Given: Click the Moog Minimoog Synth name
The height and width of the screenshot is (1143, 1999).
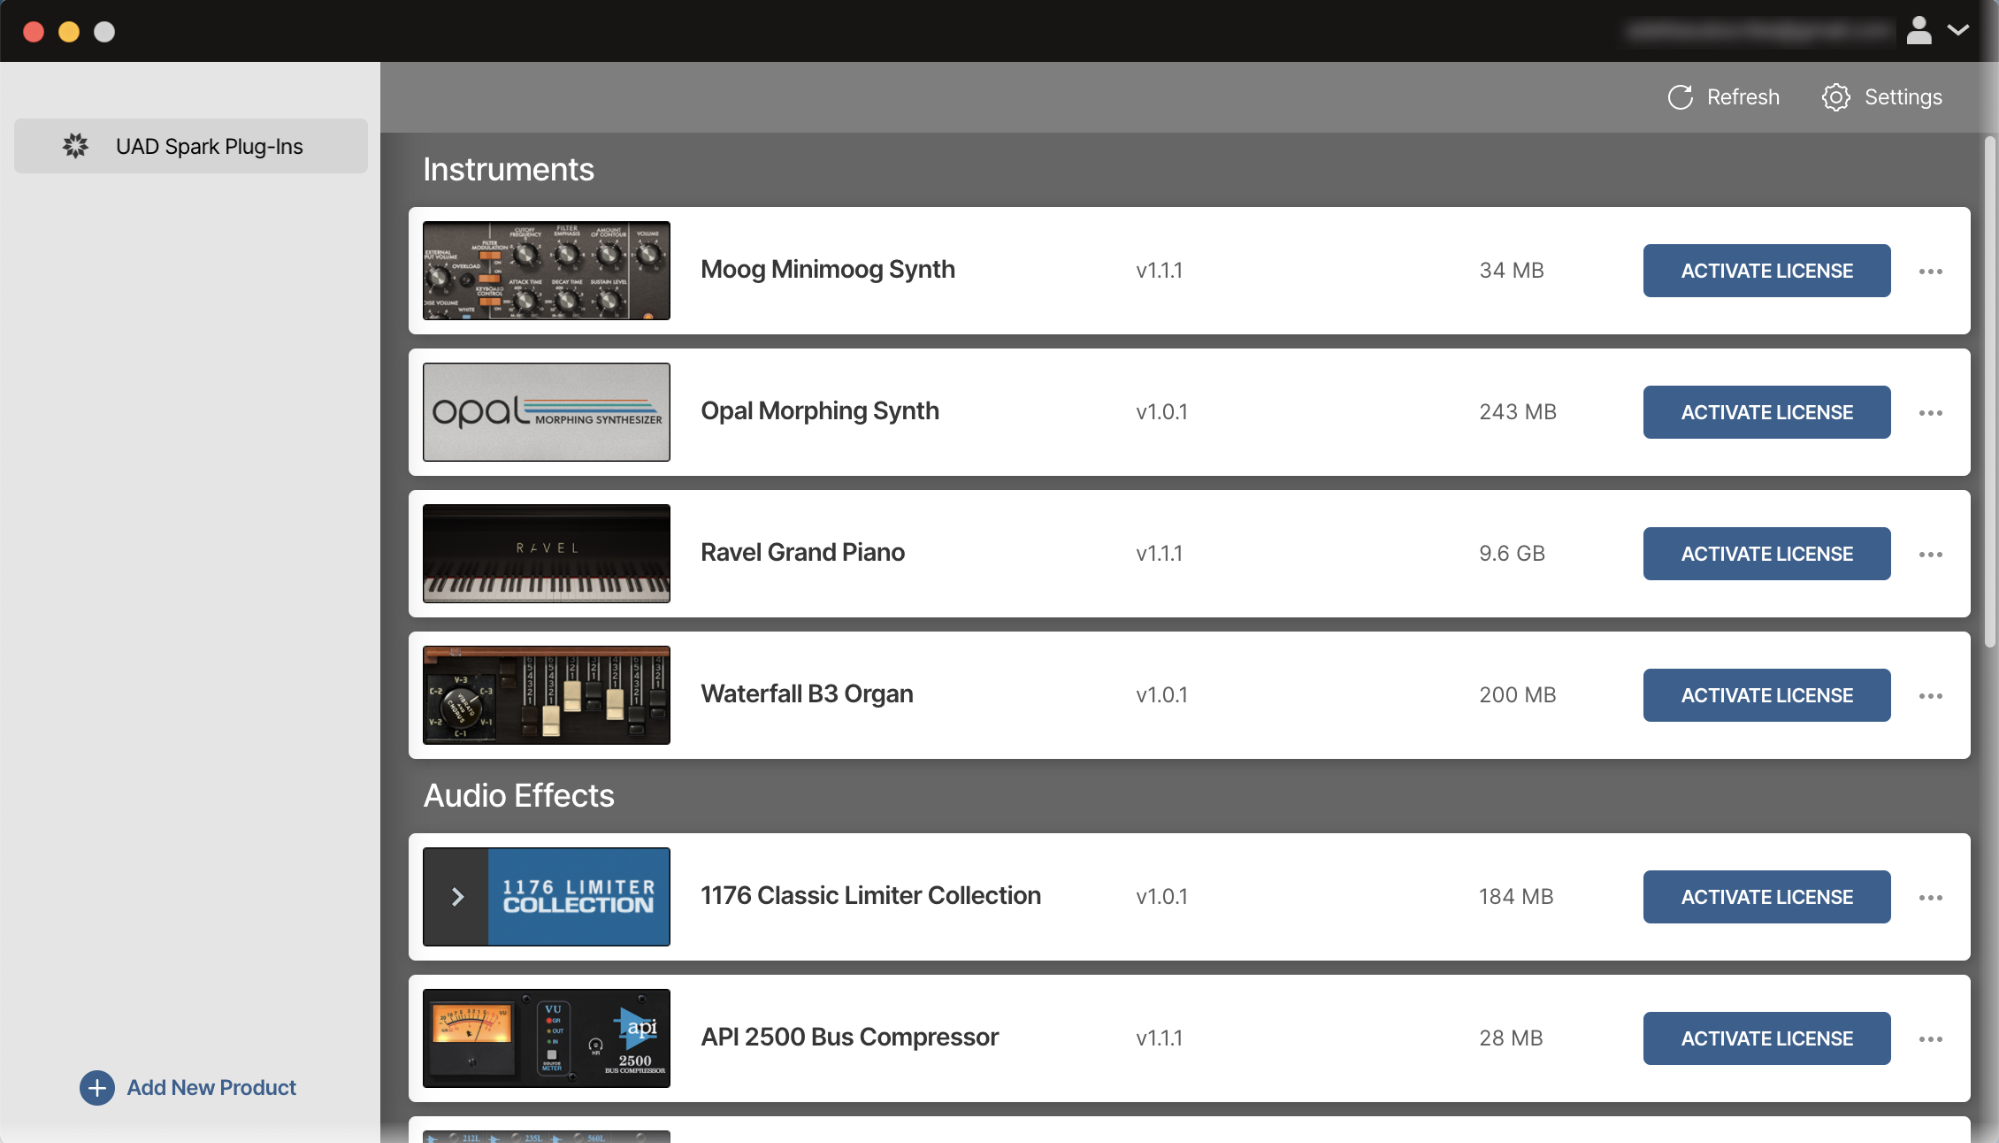Looking at the screenshot, I should (x=827, y=270).
